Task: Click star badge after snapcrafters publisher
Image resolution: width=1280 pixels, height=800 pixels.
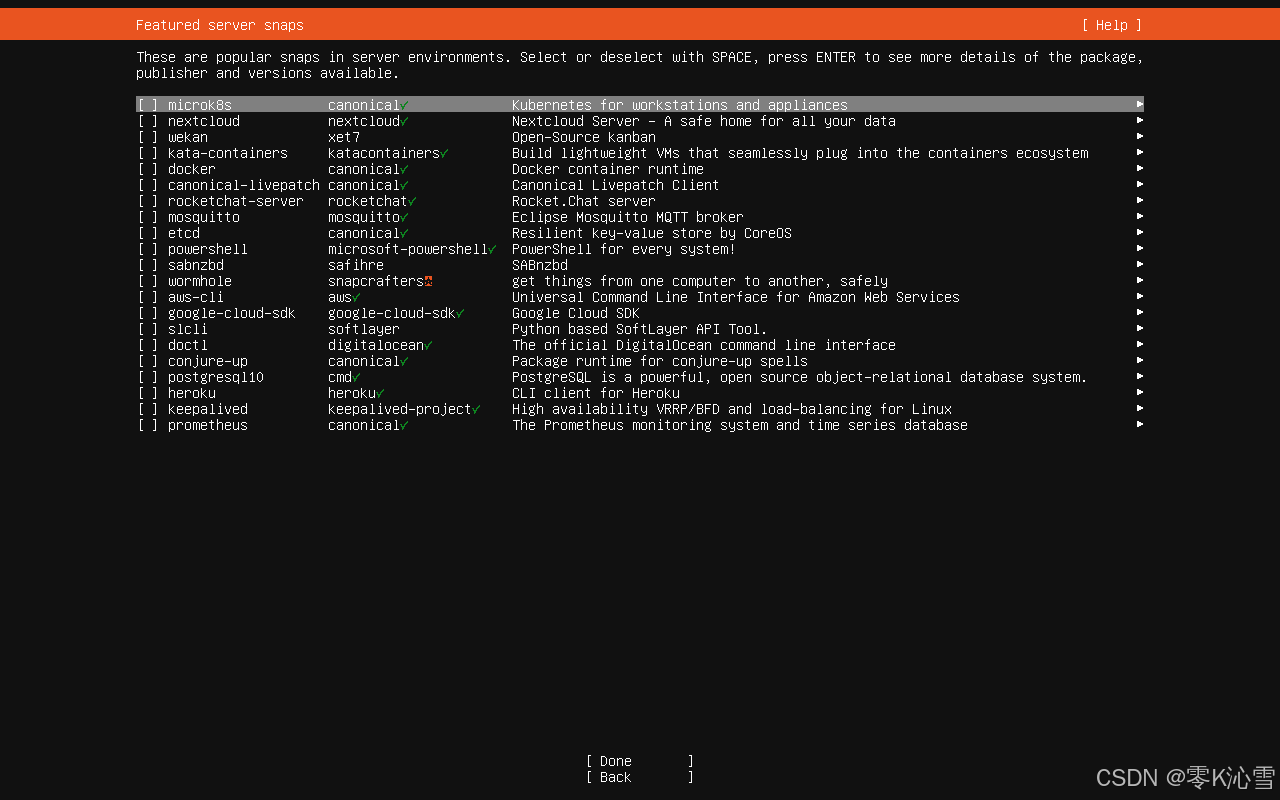Action: [x=428, y=281]
